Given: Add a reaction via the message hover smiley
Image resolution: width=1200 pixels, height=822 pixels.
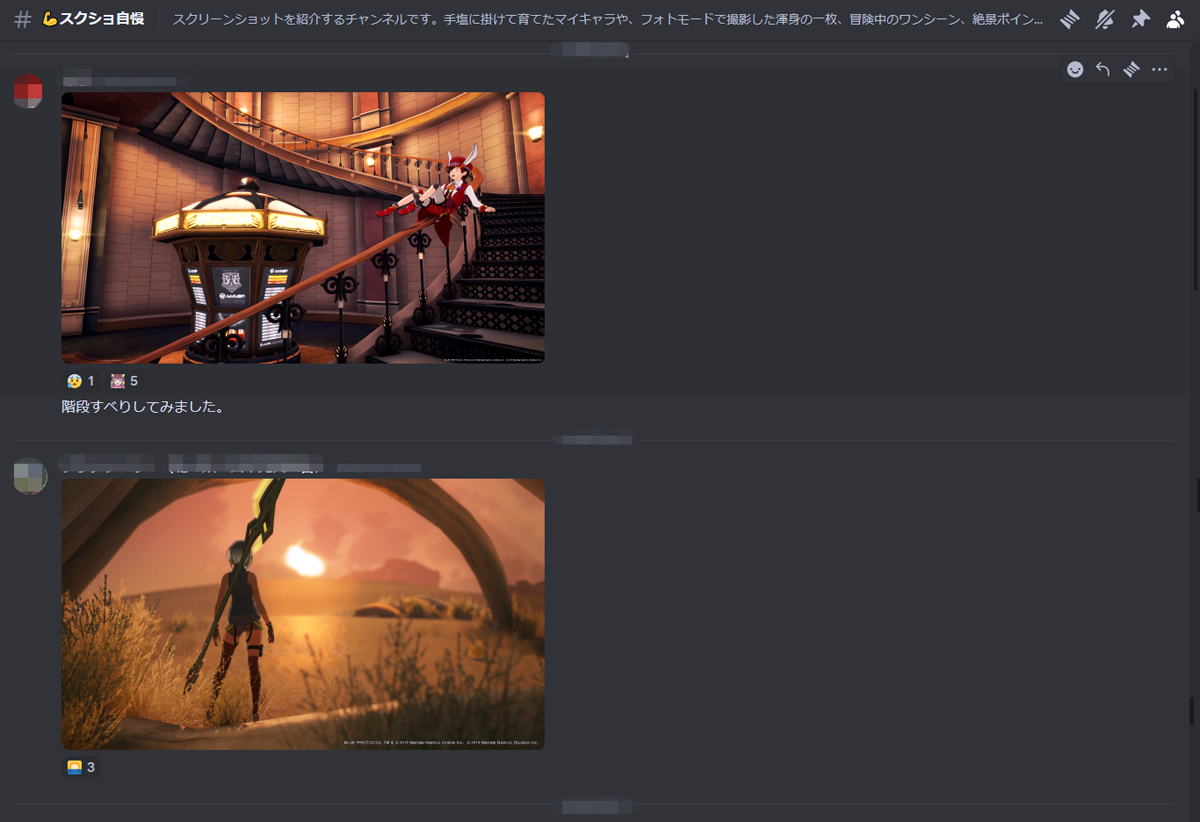Looking at the screenshot, I should [1075, 69].
